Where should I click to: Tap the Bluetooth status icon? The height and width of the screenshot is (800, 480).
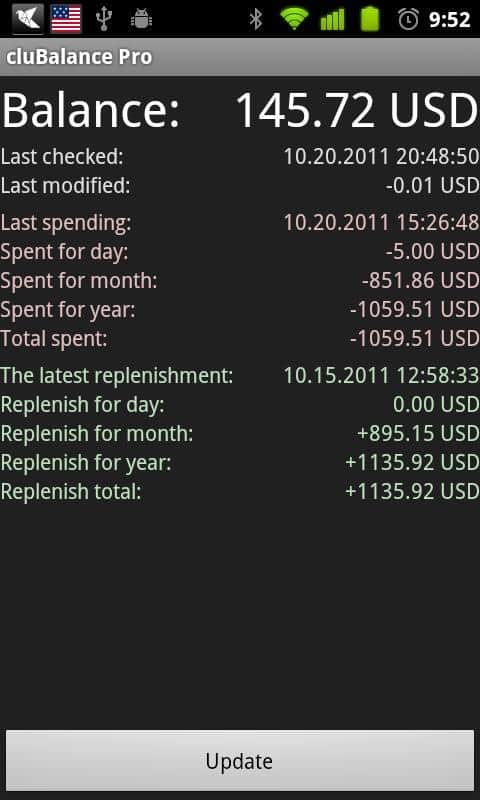click(x=256, y=19)
